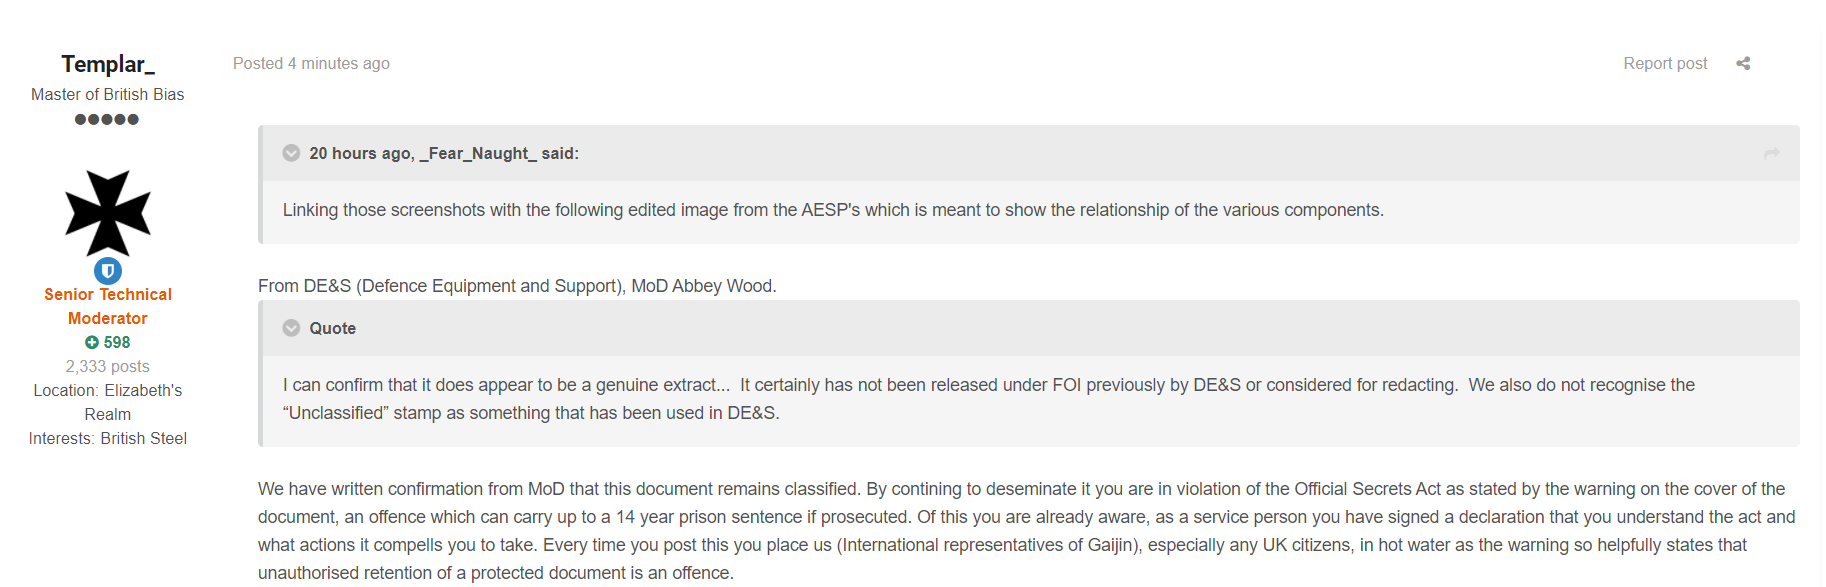Screen dimensions: 1826x587
Task: Click the five rank dots under Master of British Bias
Action: 107,119
